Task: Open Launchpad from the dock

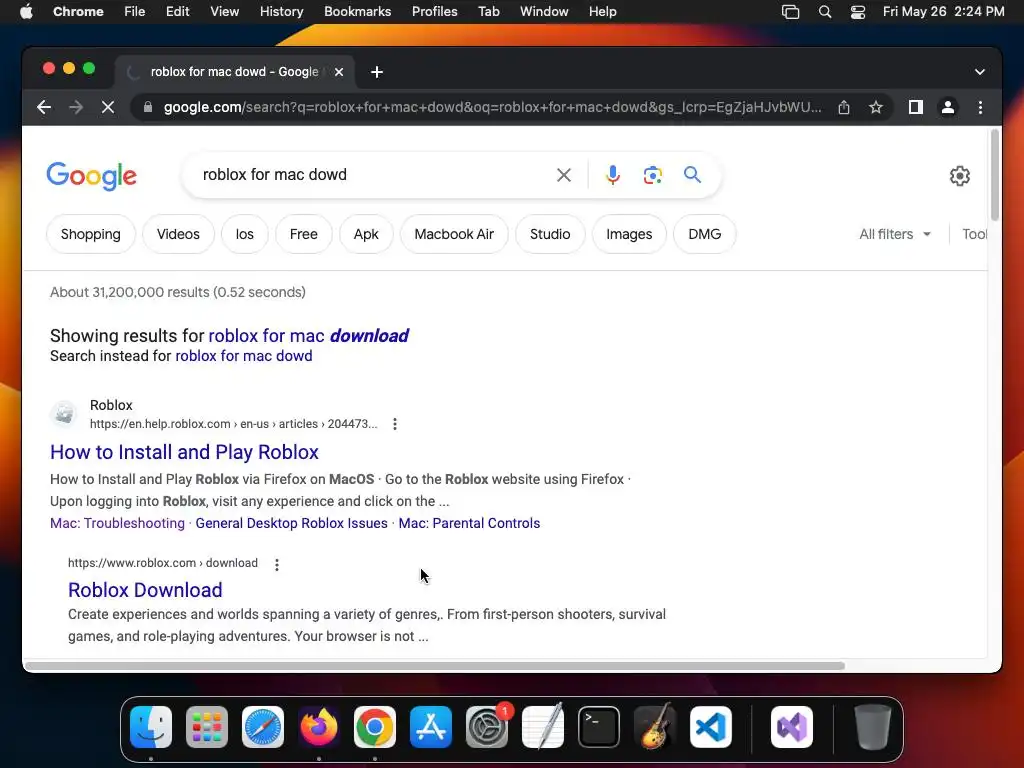Action: (x=207, y=727)
